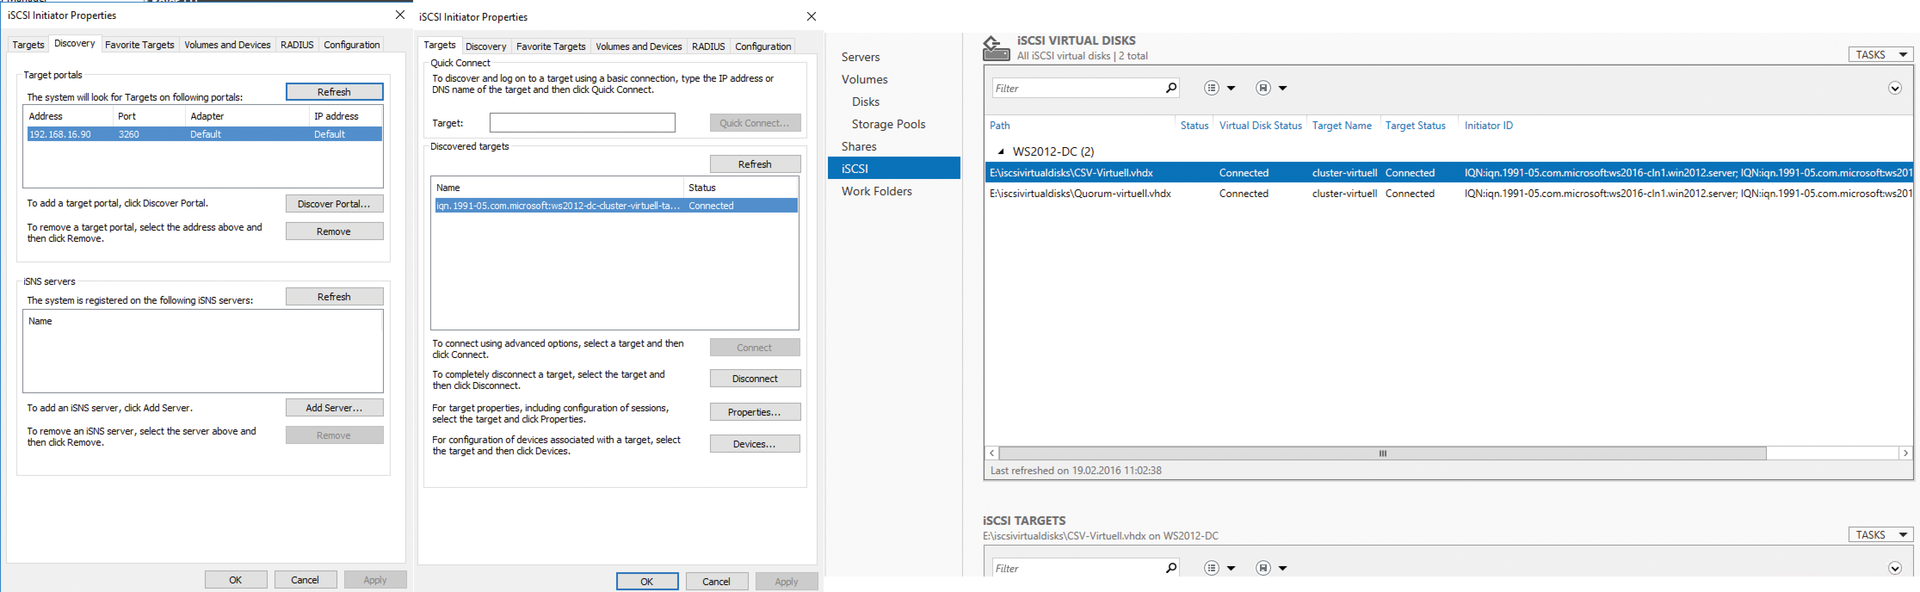
Task: Open Volumes and Devices tab in left dialog
Action: (227, 45)
